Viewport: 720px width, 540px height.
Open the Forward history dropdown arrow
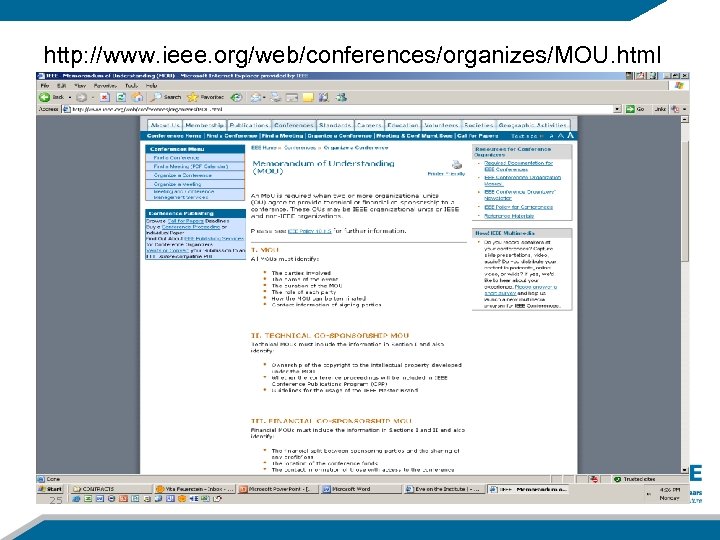click(x=93, y=97)
